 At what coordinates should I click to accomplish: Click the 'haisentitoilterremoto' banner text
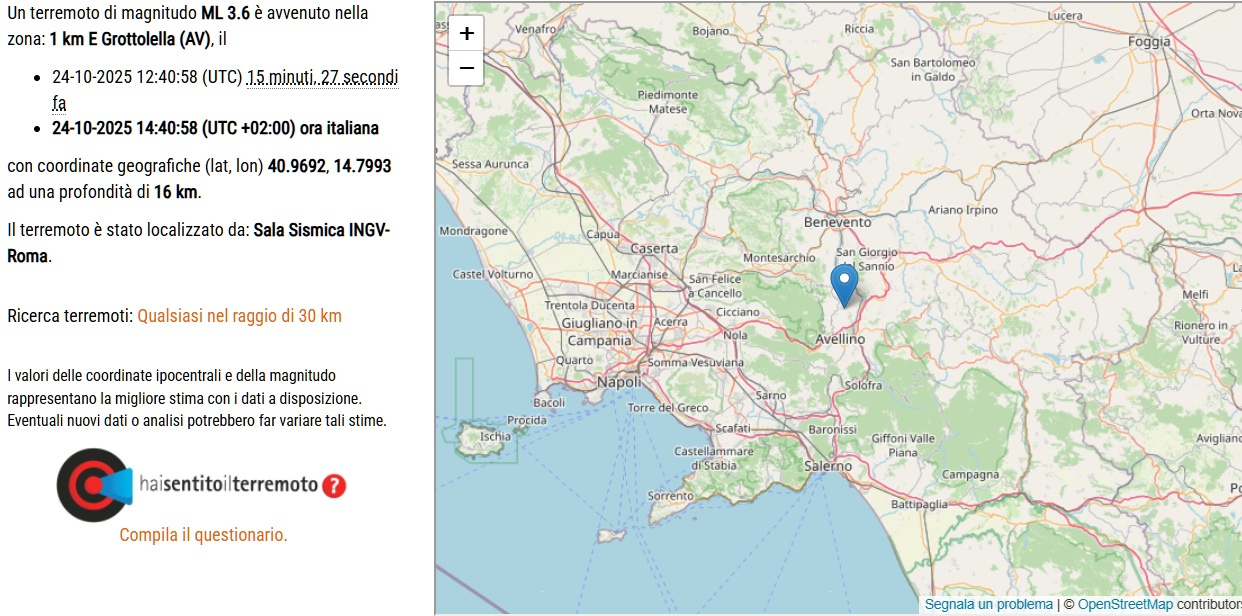click(x=229, y=485)
